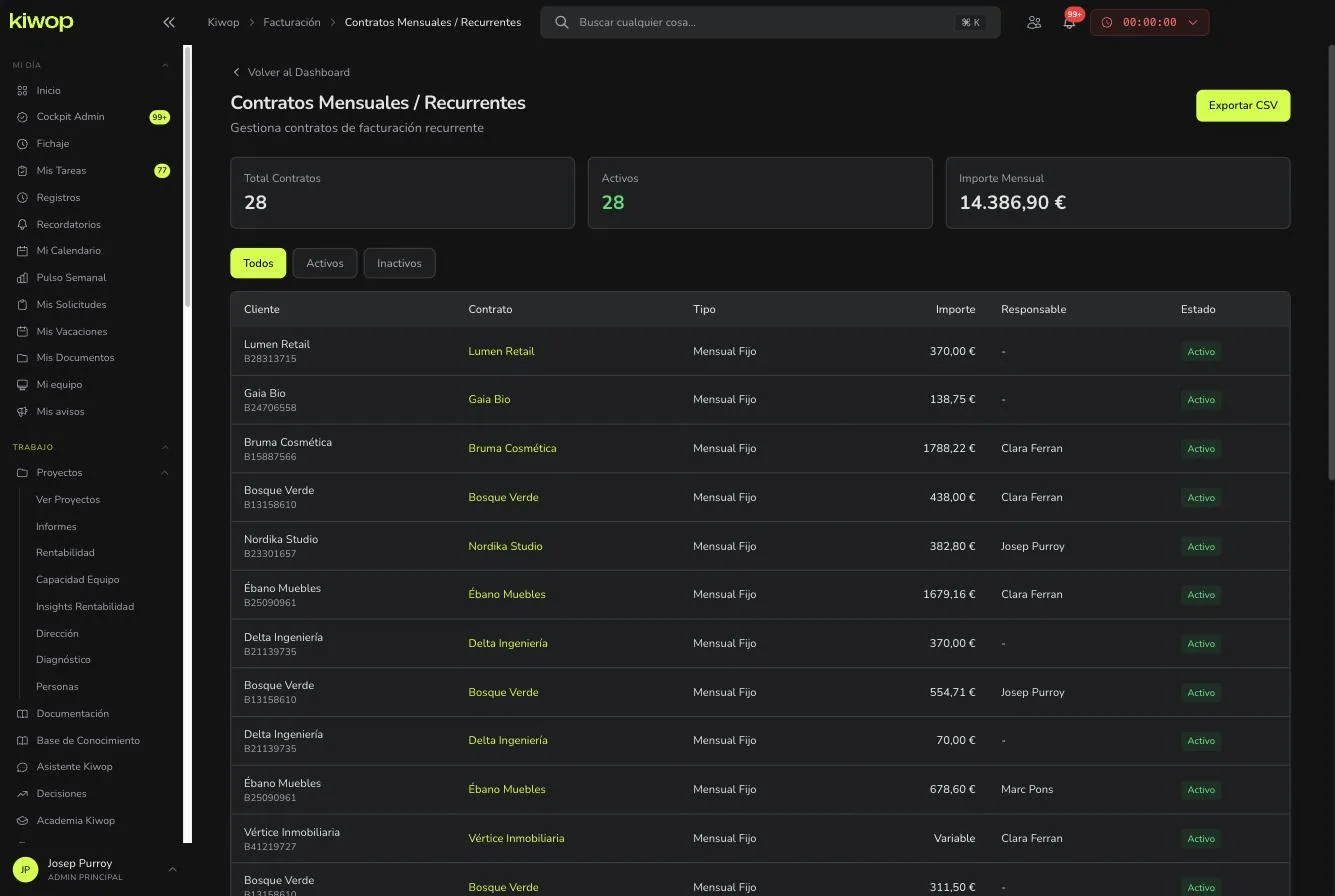The image size is (1335, 896).
Task: Select the Inactivos filter tab
Action: pyautogui.click(x=399, y=263)
